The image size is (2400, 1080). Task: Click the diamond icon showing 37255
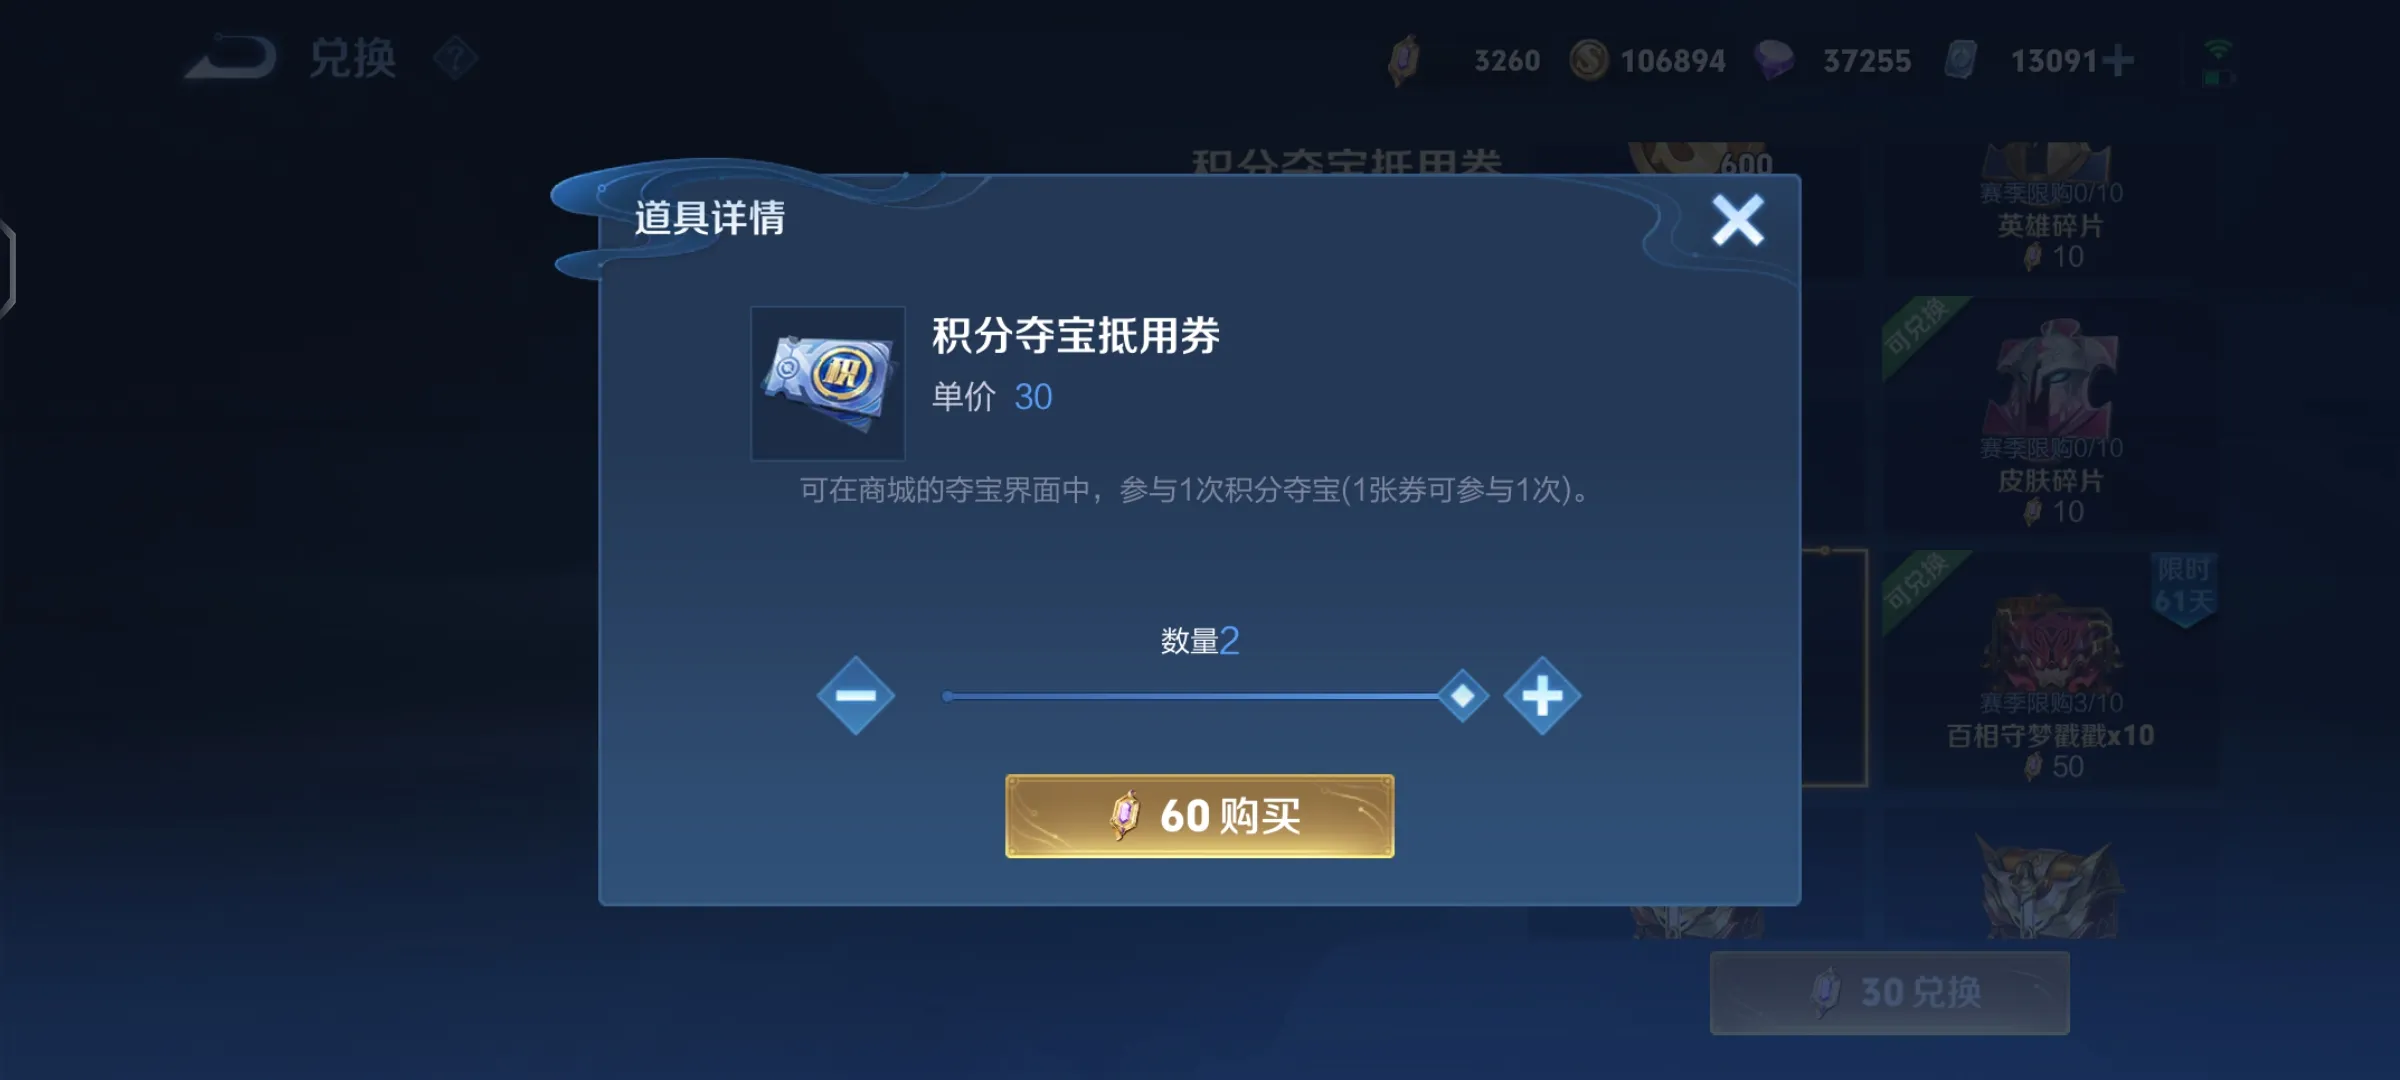[x=1775, y=60]
